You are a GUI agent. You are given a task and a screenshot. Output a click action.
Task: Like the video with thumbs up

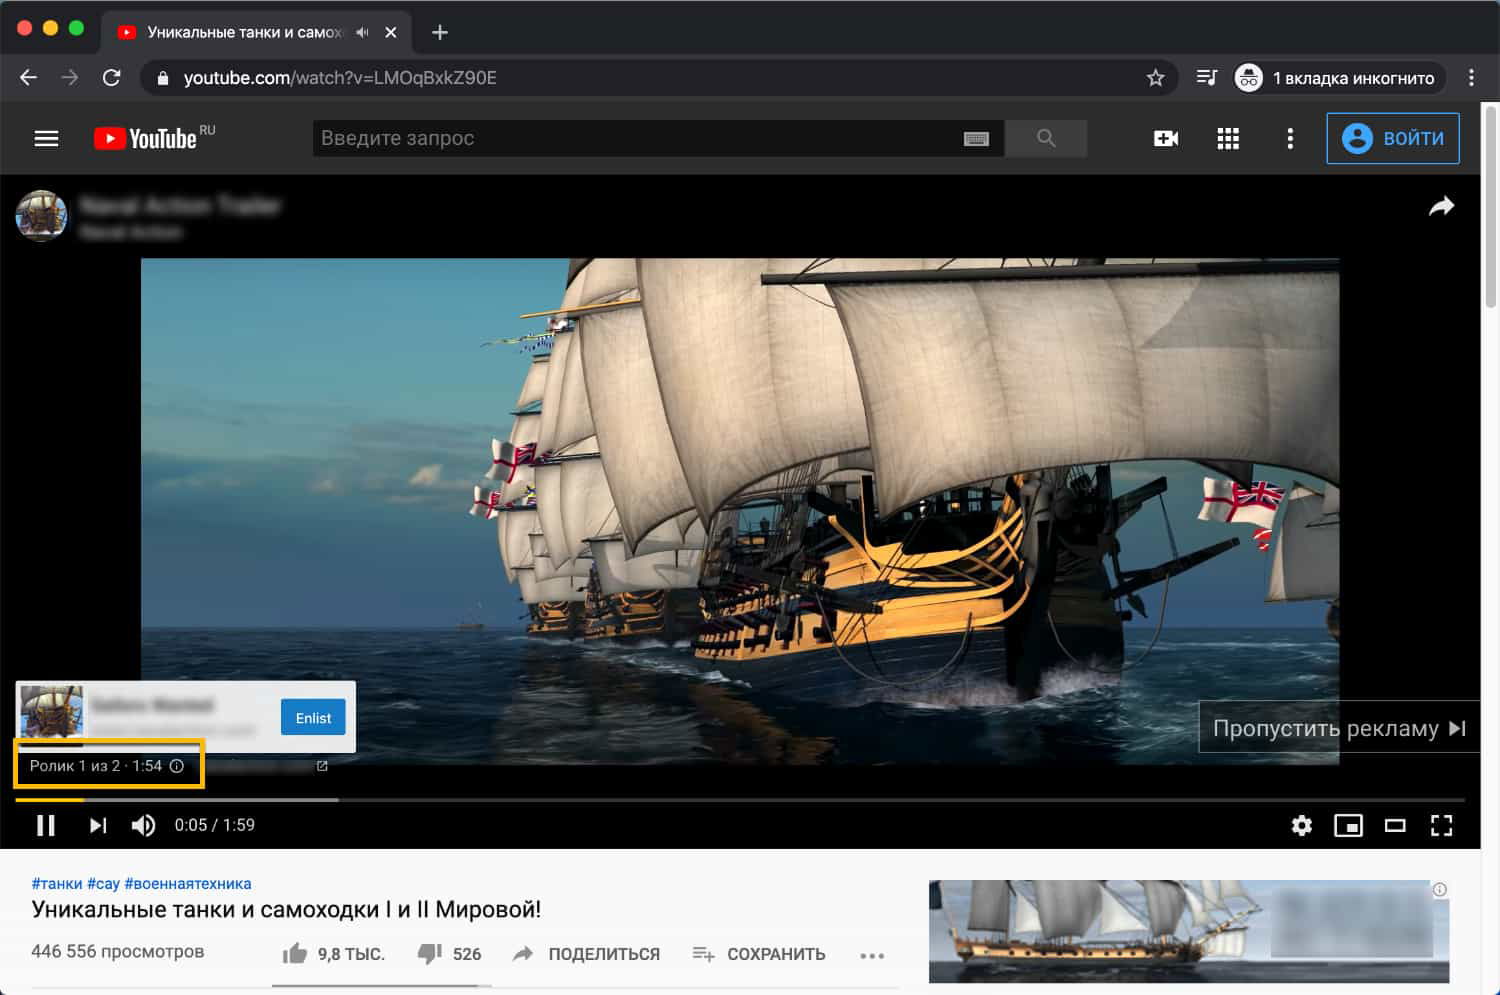click(x=295, y=953)
